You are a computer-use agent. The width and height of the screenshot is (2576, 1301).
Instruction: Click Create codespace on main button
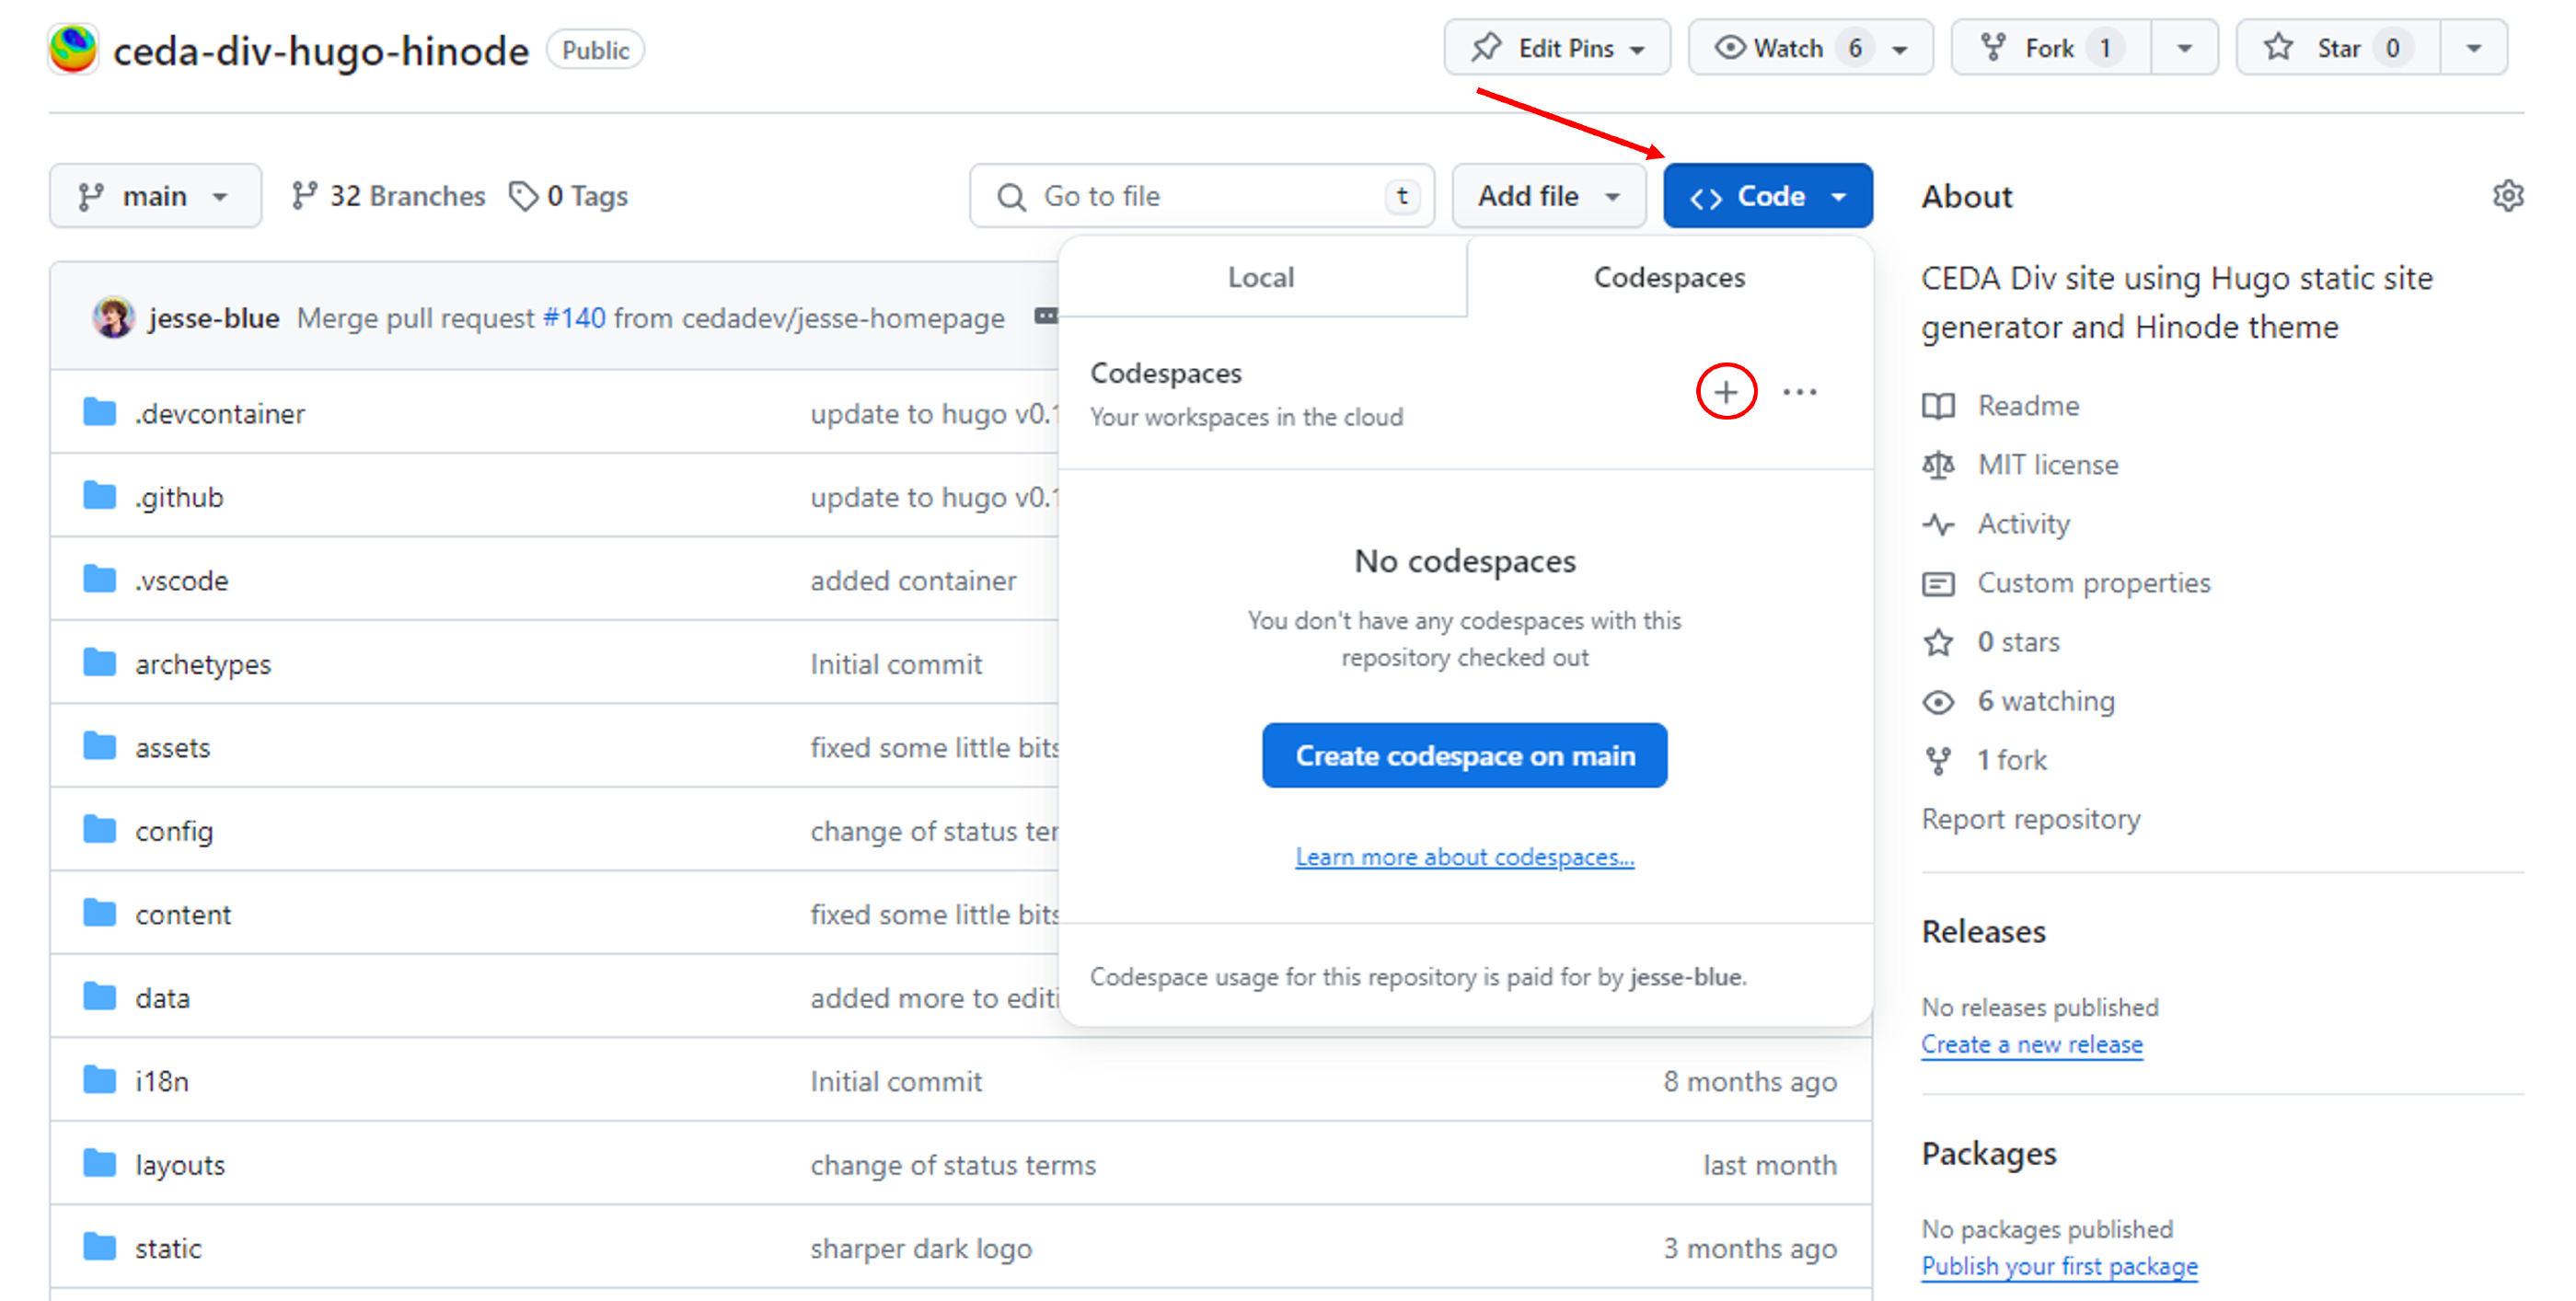click(x=1464, y=756)
